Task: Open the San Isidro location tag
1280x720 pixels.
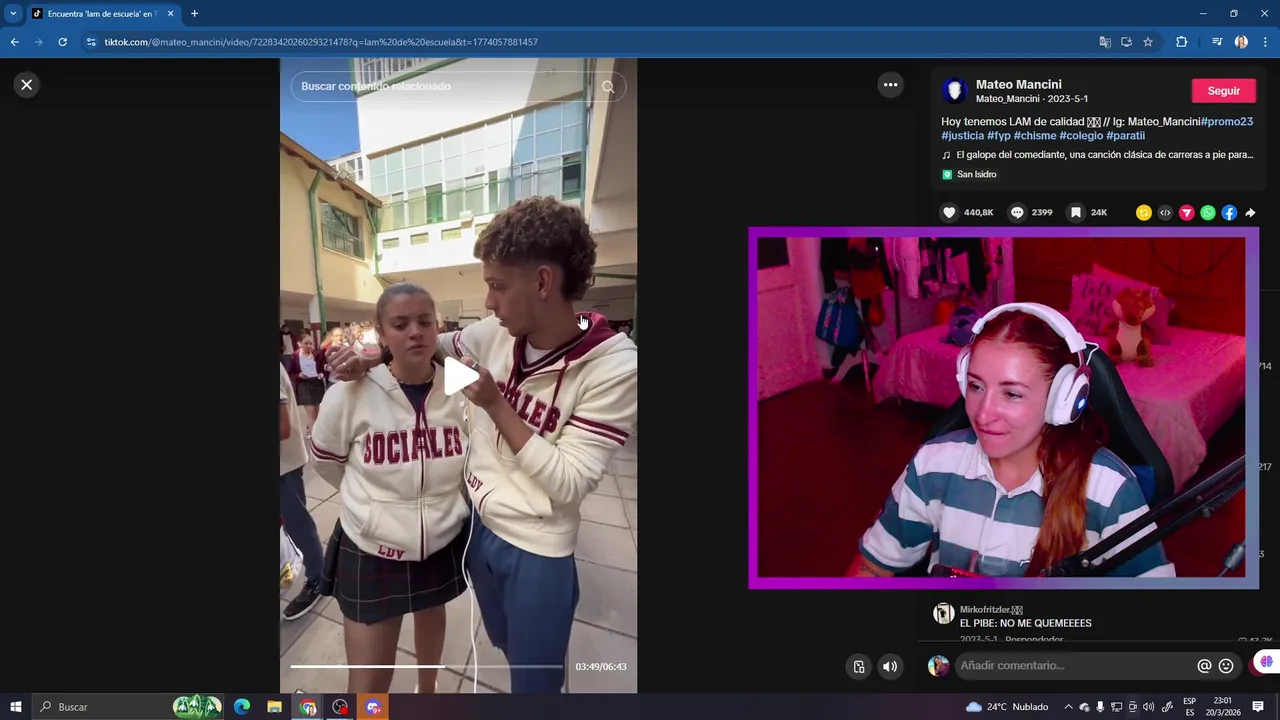Action: click(x=969, y=174)
